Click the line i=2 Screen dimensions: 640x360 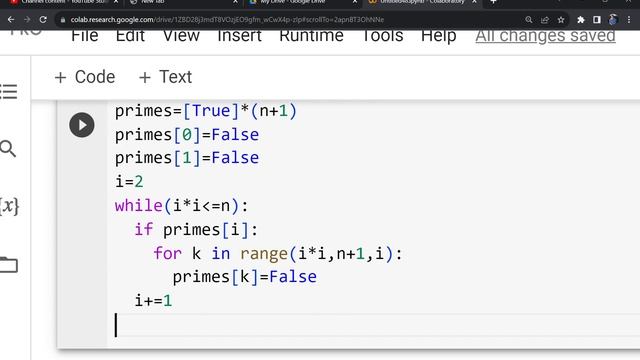point(129,182)
